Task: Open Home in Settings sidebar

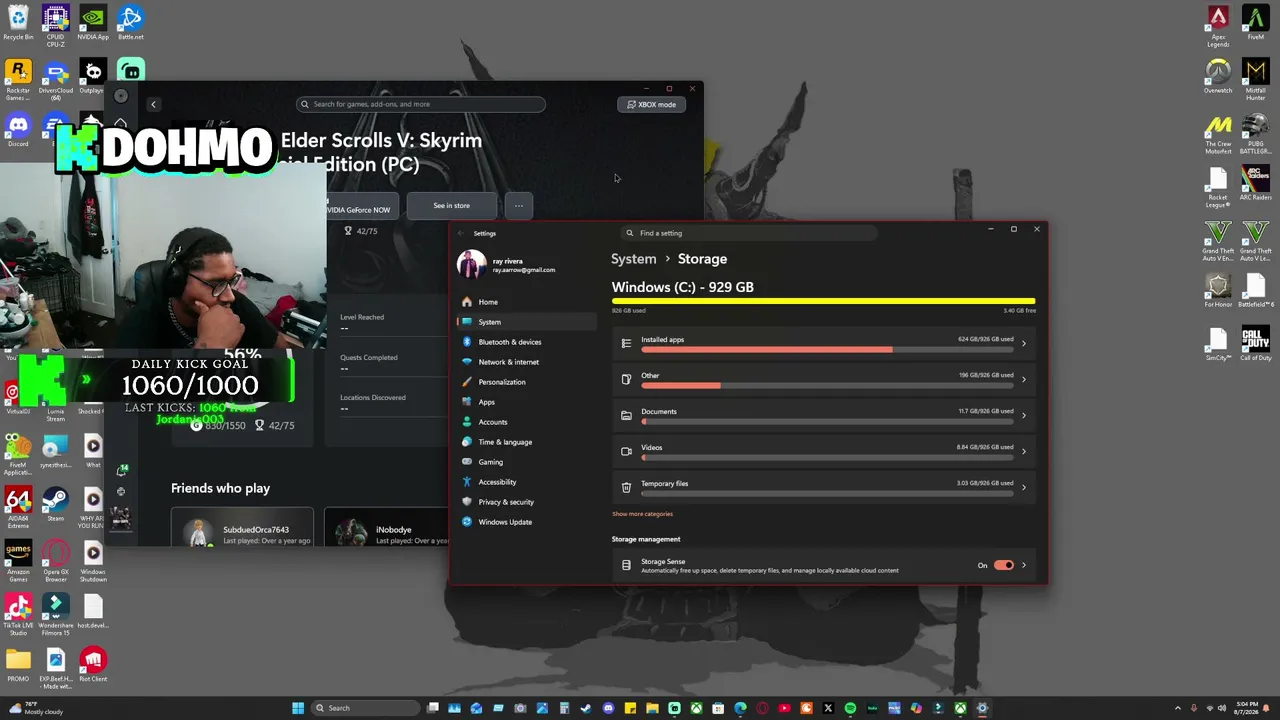Action: [x=526, y=302]
